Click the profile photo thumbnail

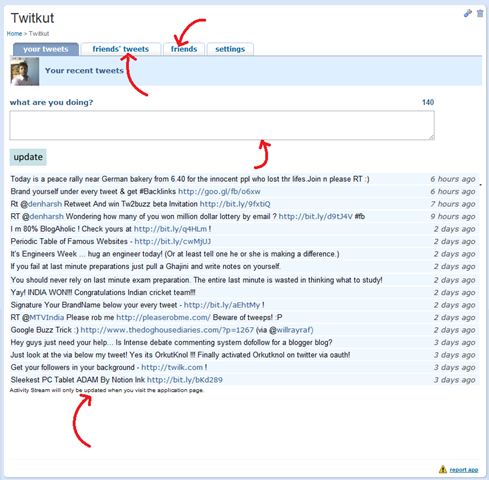25,71
